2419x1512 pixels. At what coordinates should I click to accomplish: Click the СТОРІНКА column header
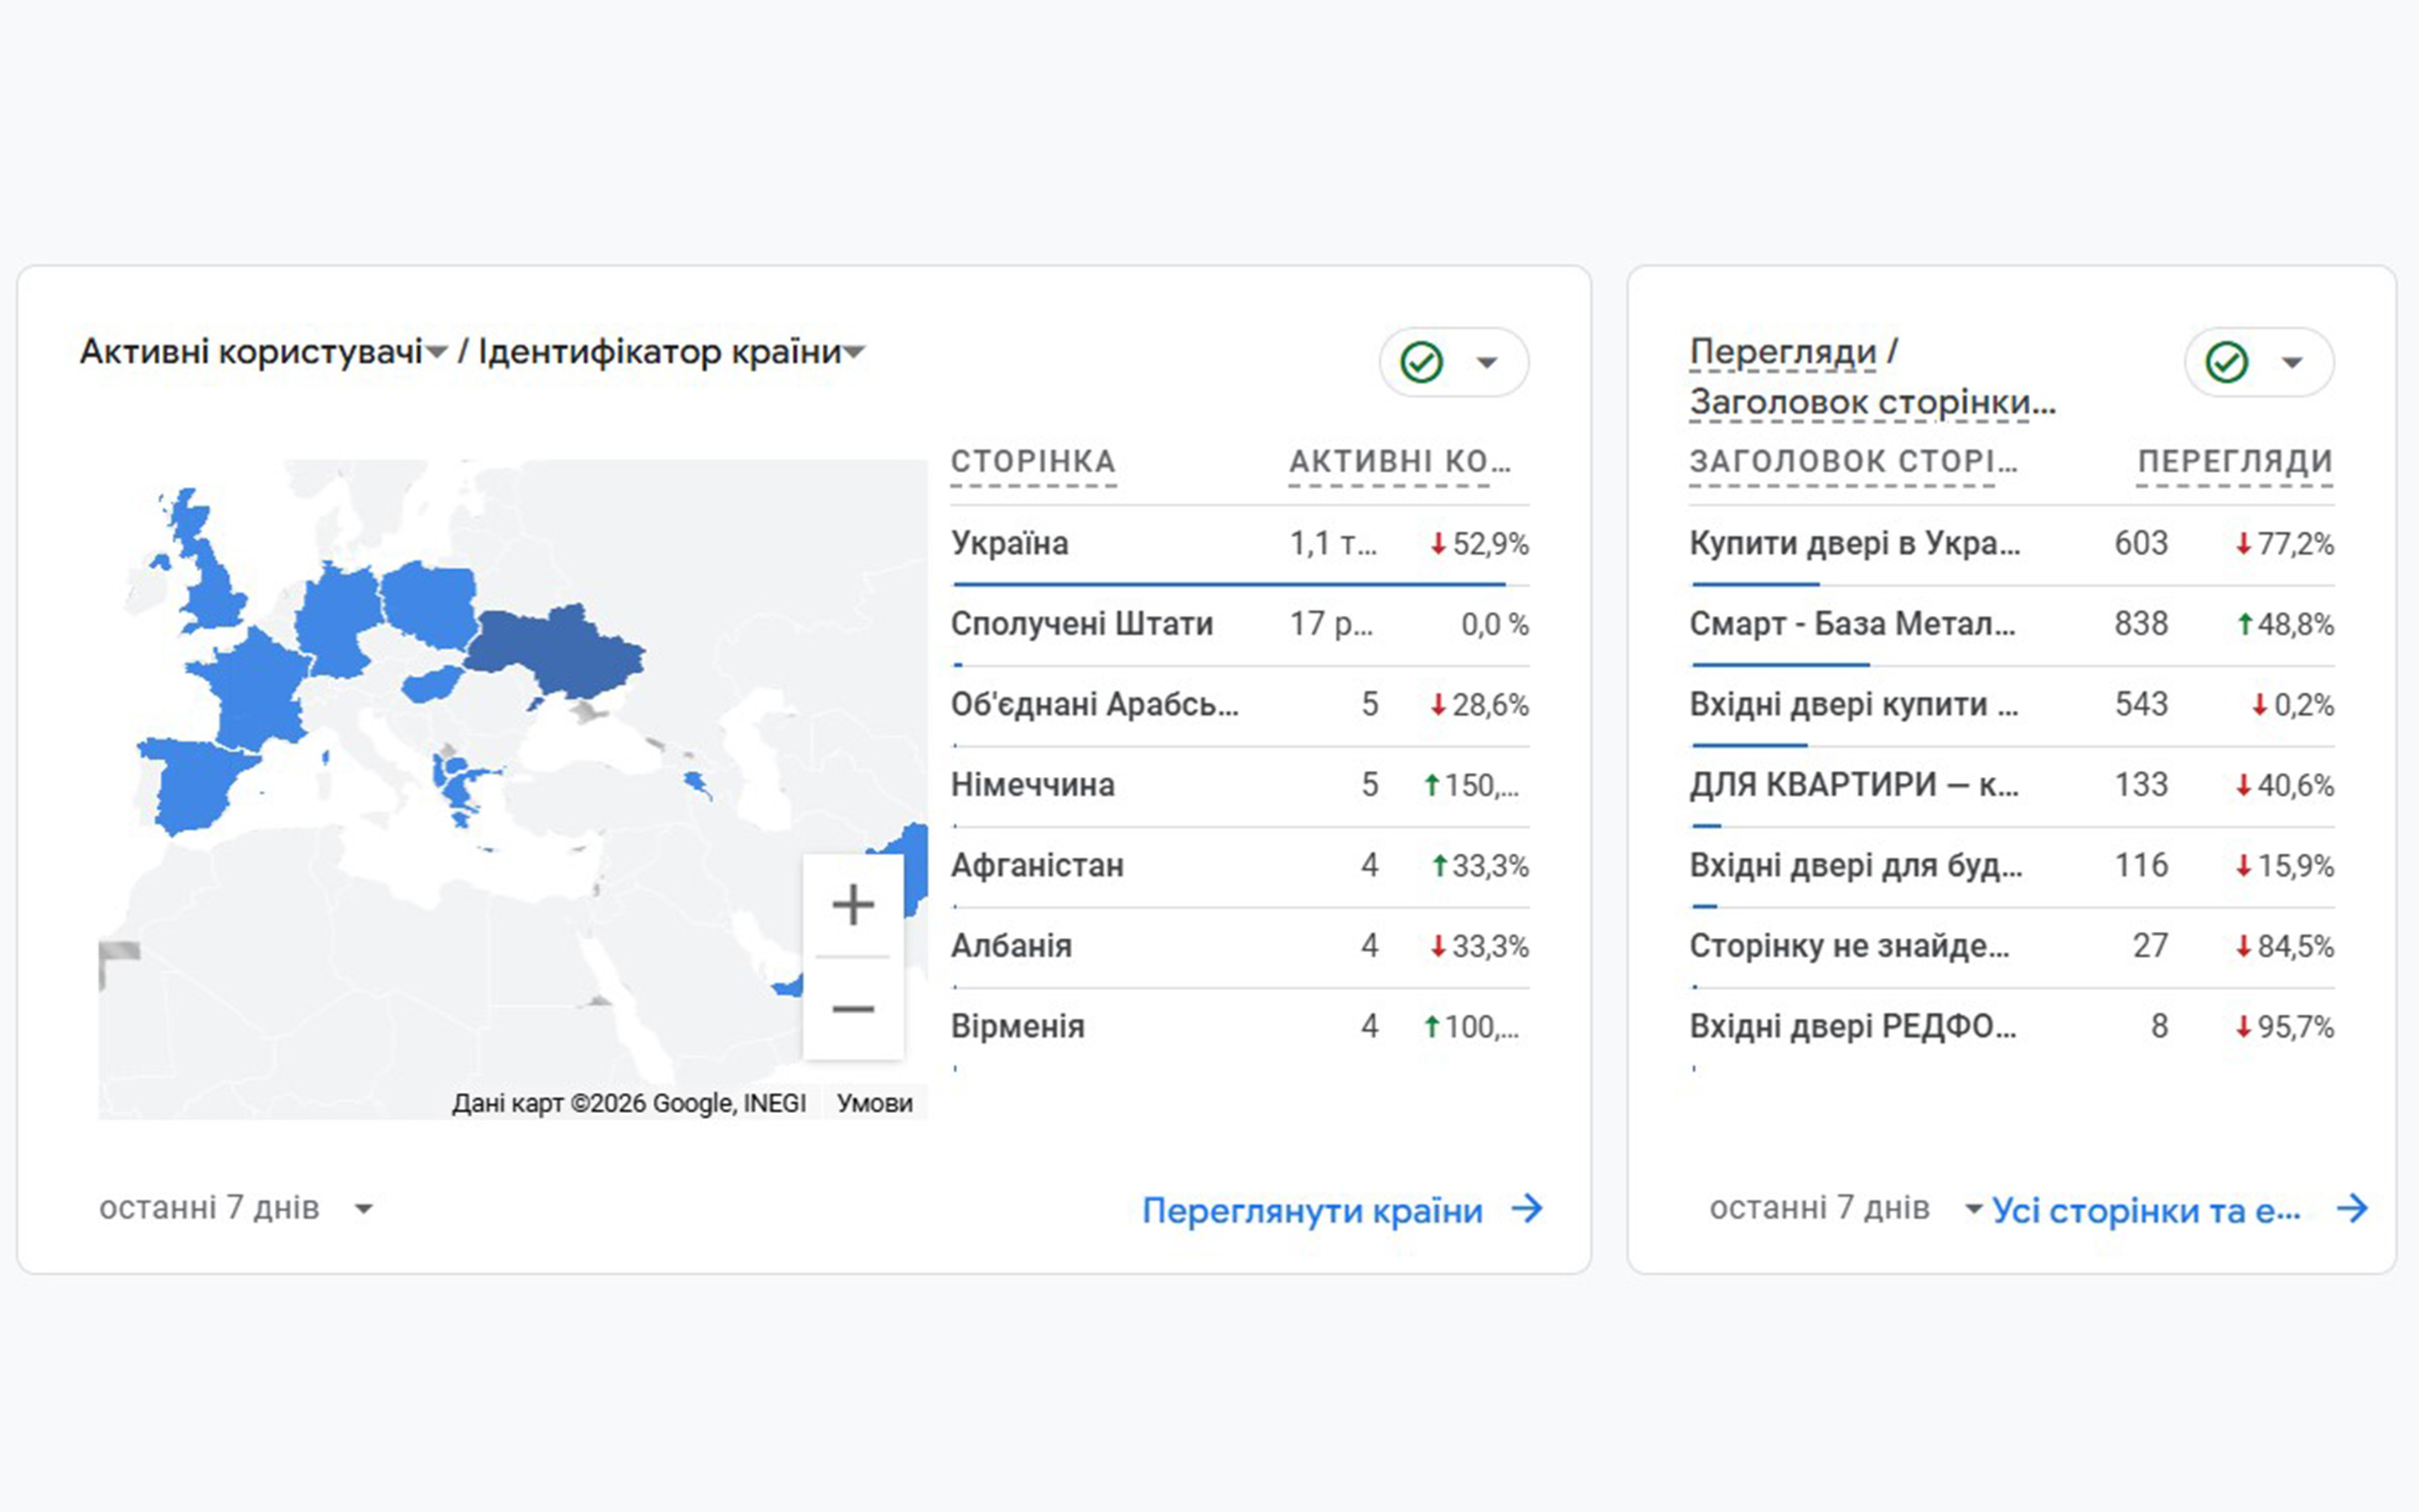point(1033,462)
